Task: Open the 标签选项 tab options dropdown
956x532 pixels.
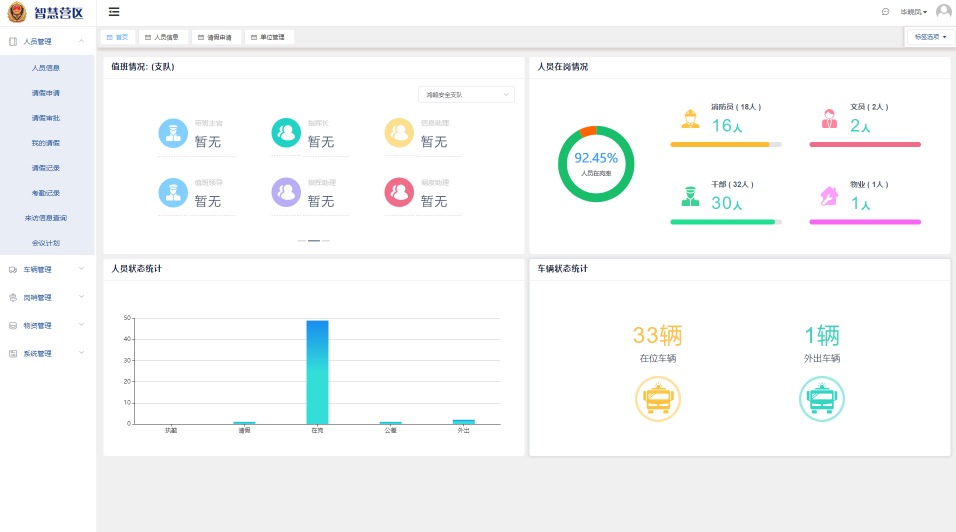Action: pyautogui.click(x=930, y=37)
